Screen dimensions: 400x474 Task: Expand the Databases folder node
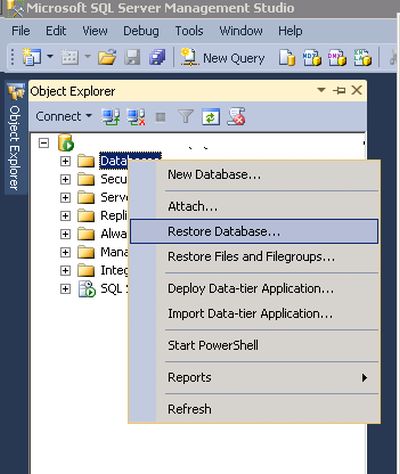65,161
